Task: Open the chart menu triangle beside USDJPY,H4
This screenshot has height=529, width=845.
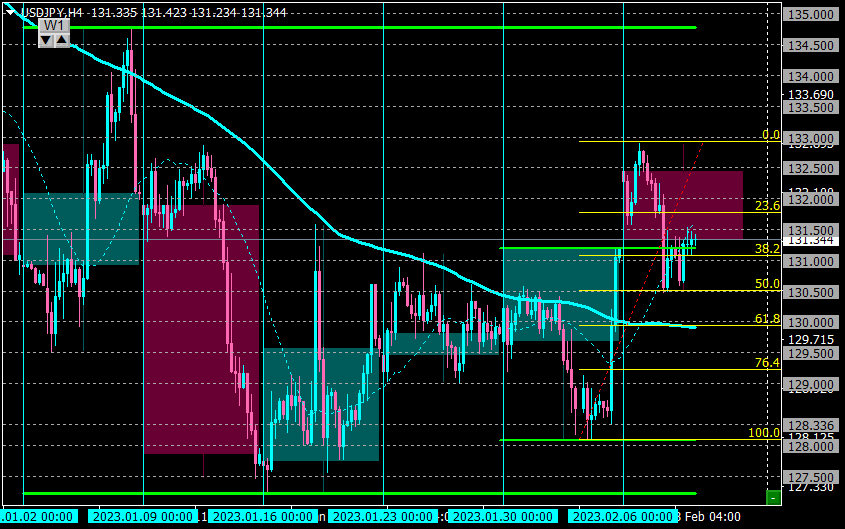Action: 10,12
